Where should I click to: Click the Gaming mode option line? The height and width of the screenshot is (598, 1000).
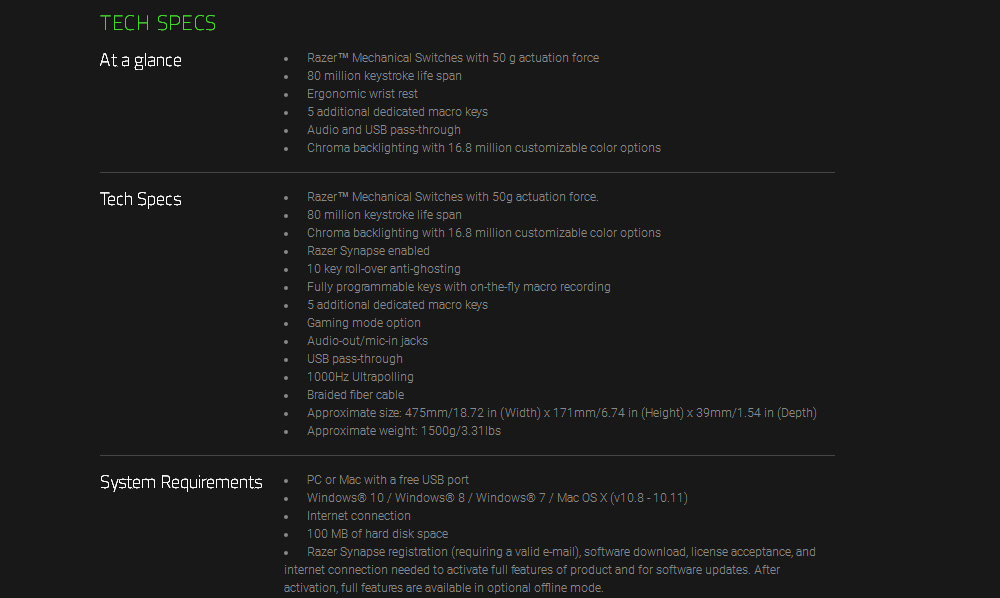coord(364,323)
